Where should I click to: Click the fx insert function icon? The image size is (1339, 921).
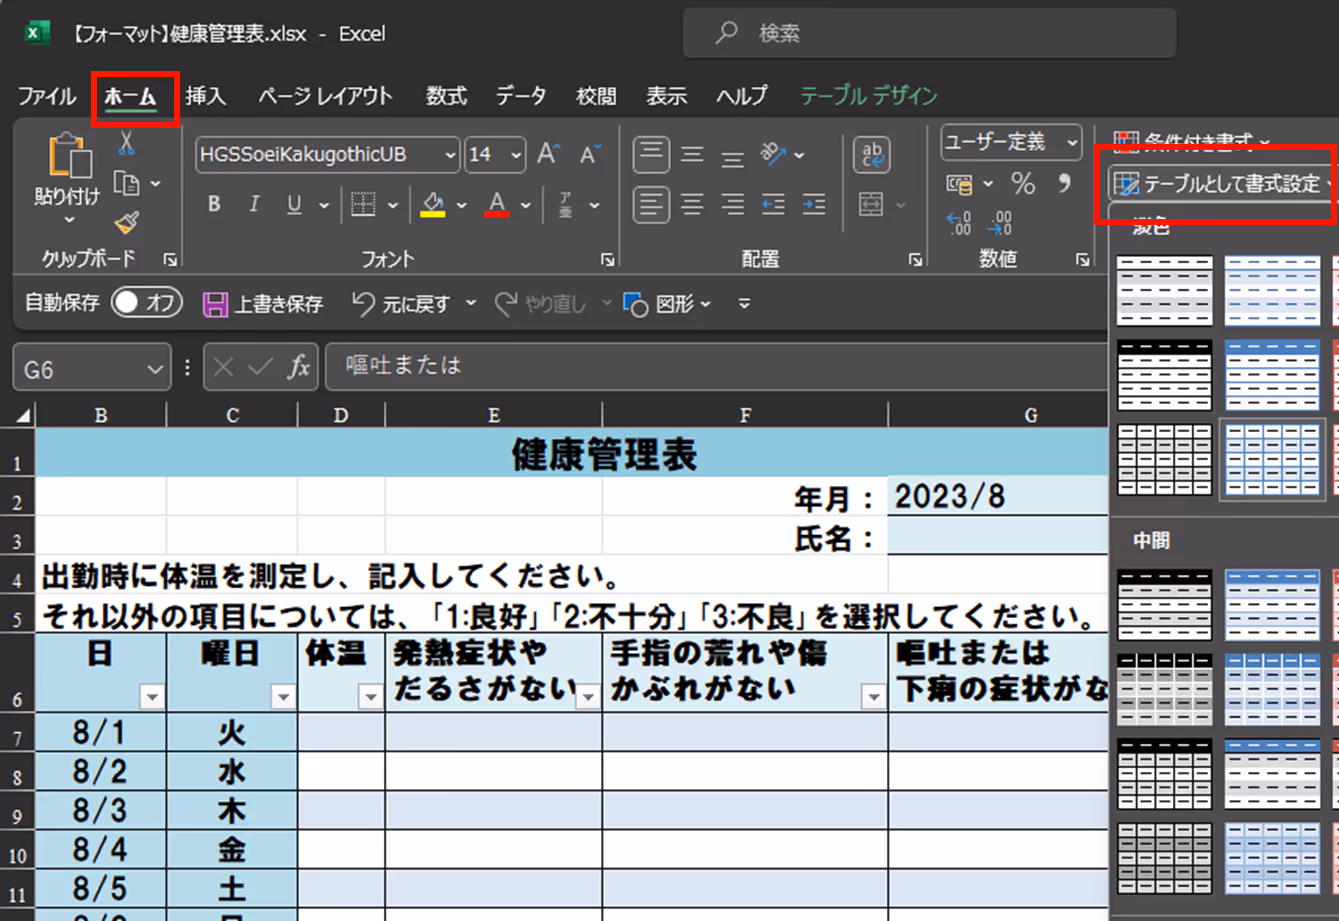click(298, 367)
